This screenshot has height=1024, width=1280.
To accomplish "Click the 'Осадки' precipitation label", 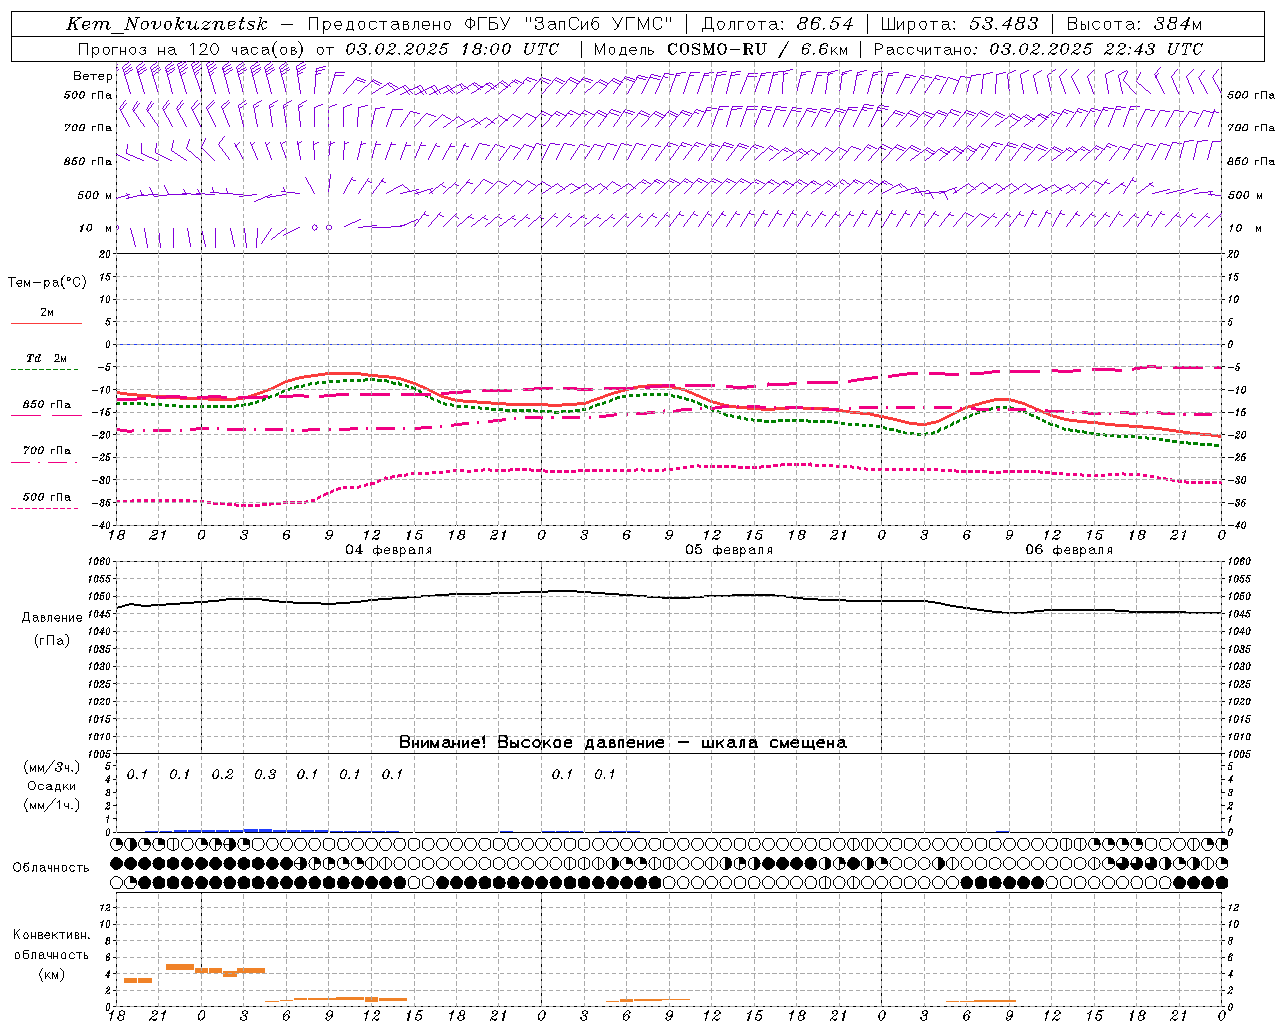I will [52, 786].
